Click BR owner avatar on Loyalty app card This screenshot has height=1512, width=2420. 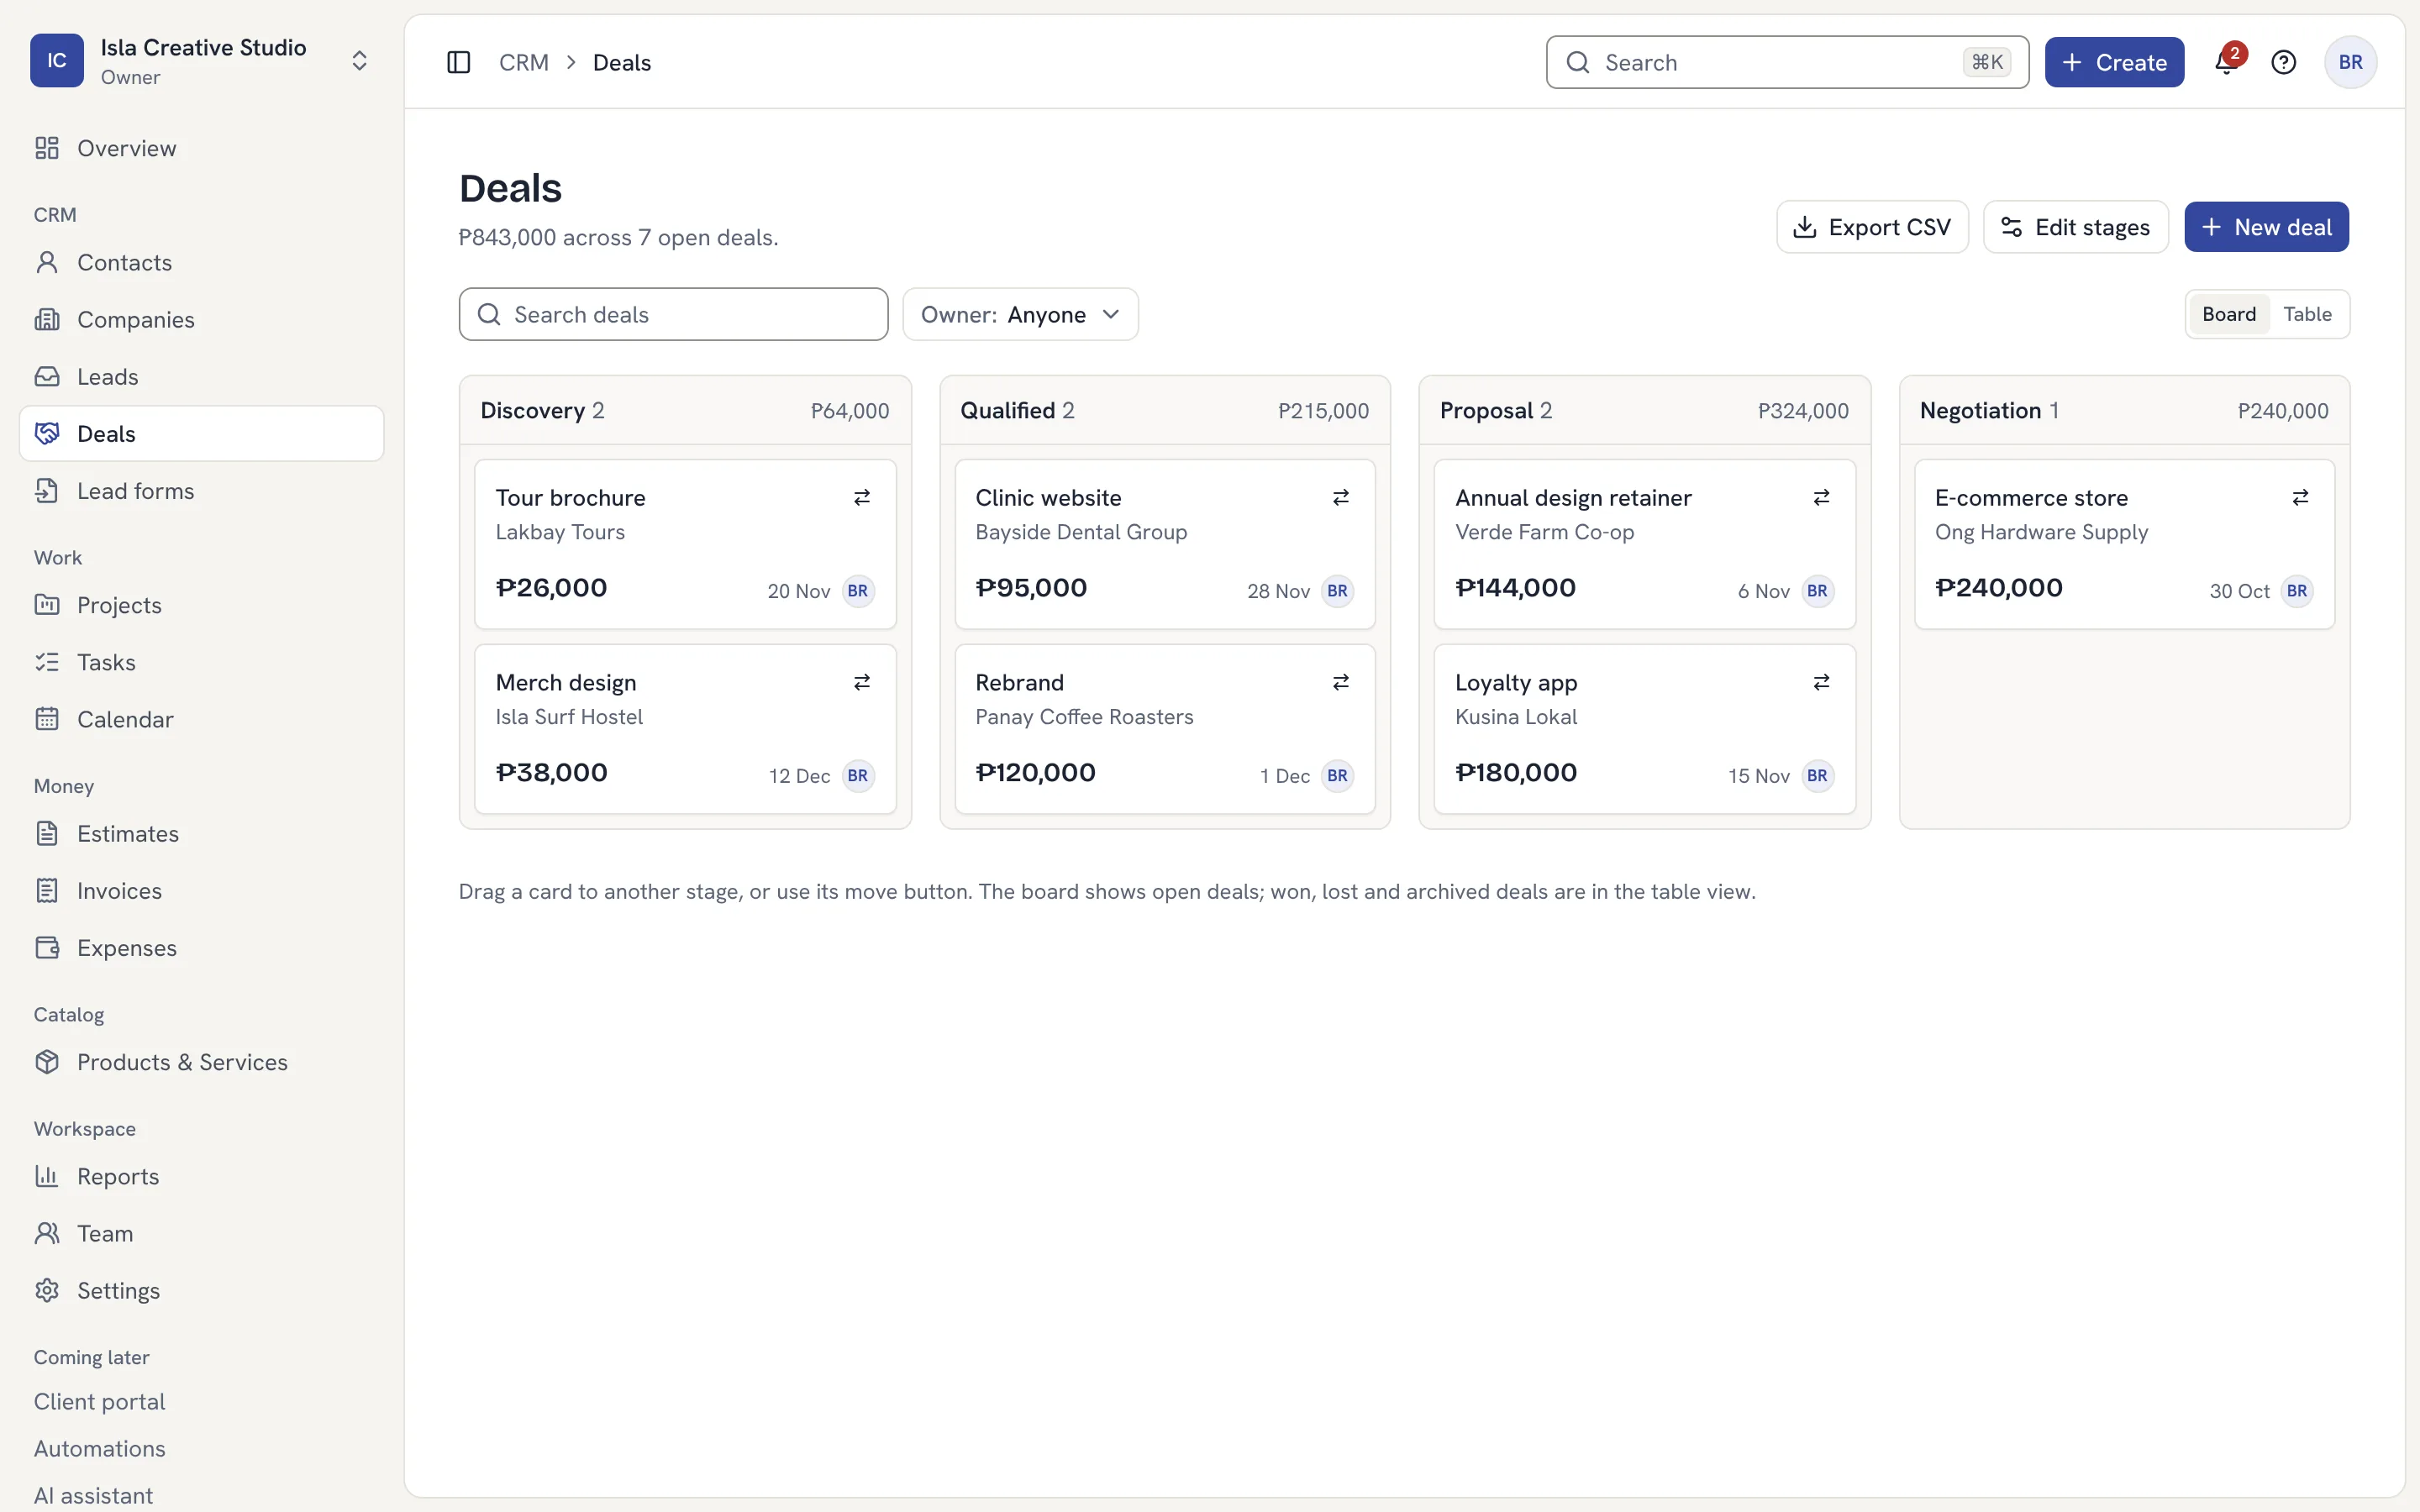1817,776
